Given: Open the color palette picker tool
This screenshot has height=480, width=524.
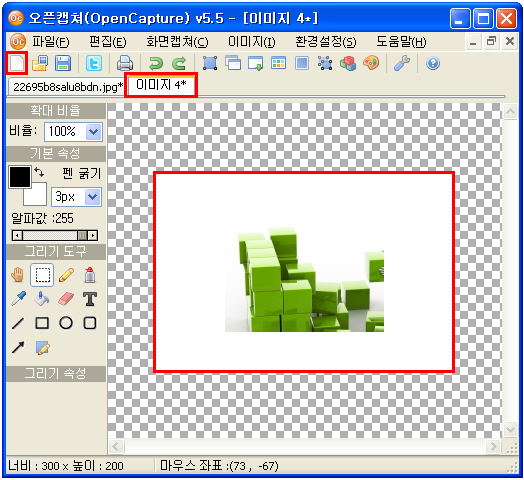Looking at the screenshot, I should tap(371, 63).
